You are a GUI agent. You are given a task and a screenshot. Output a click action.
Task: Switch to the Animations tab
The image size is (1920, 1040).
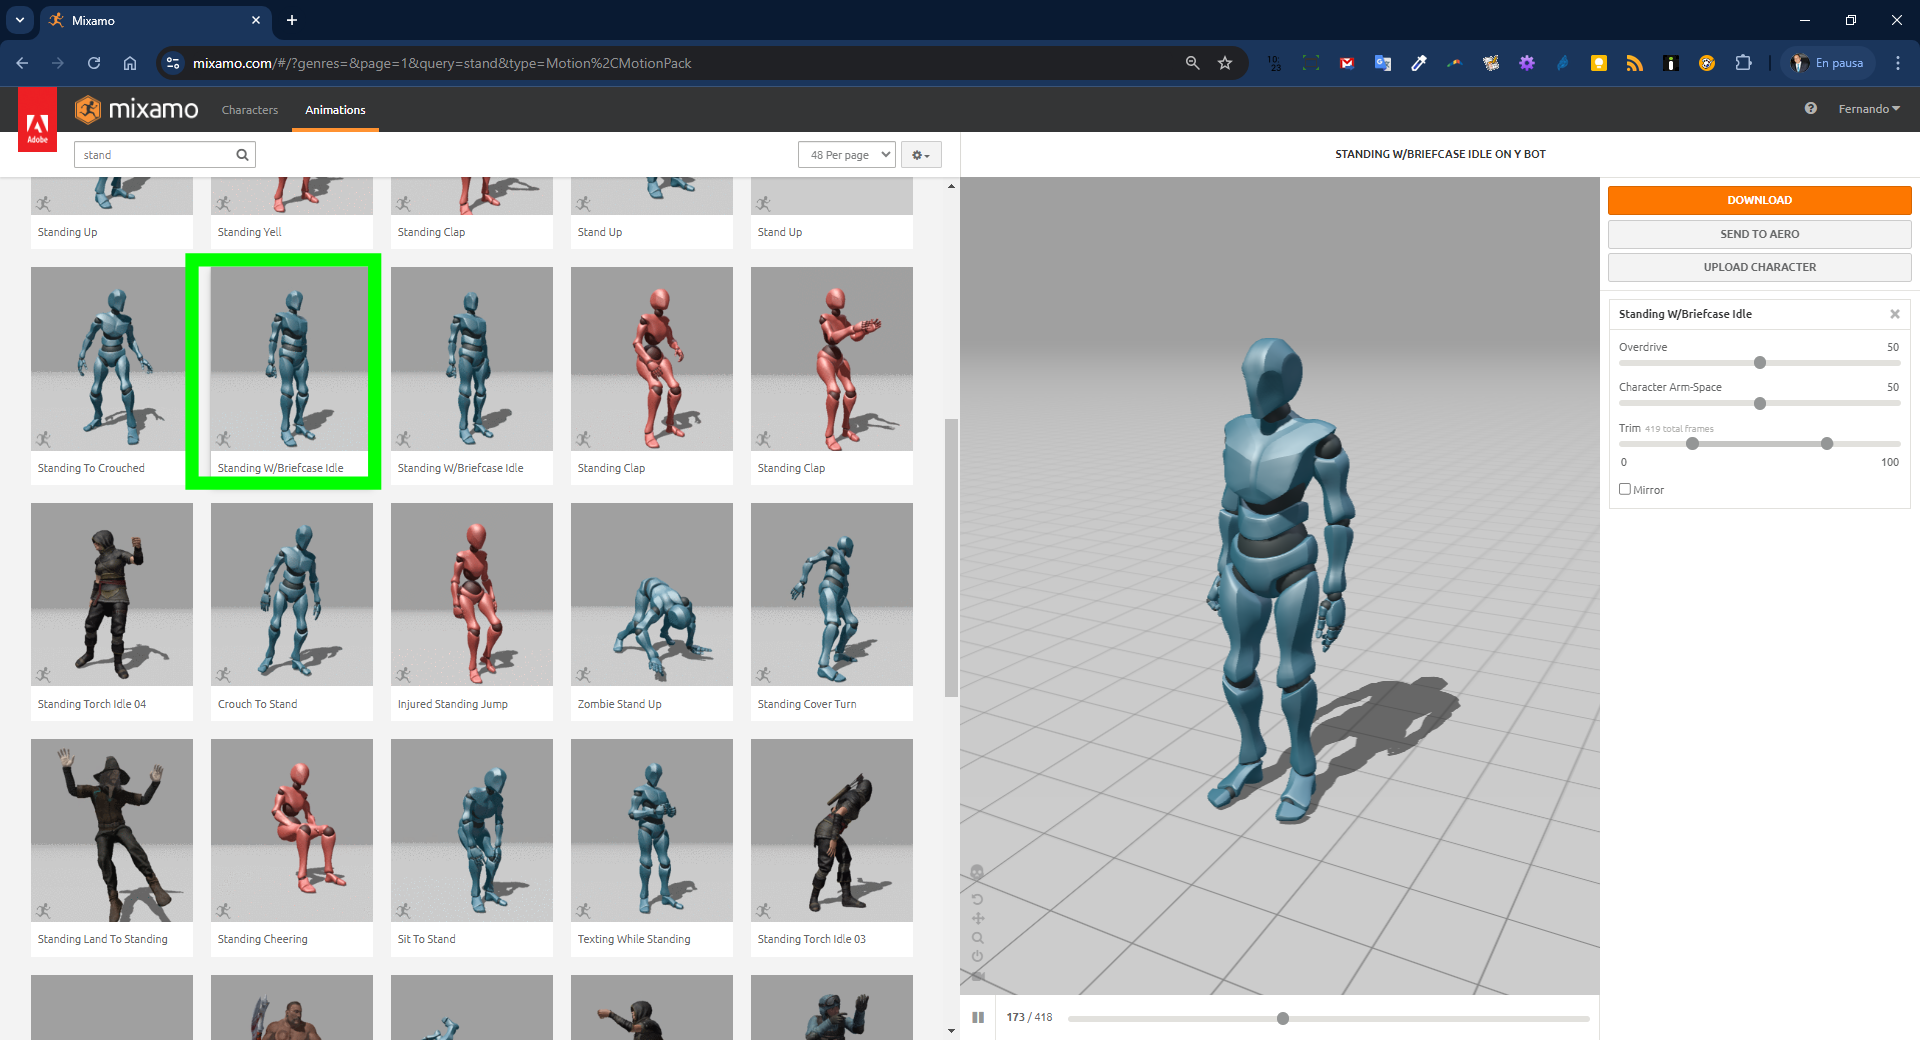click(x=335, y=110)
